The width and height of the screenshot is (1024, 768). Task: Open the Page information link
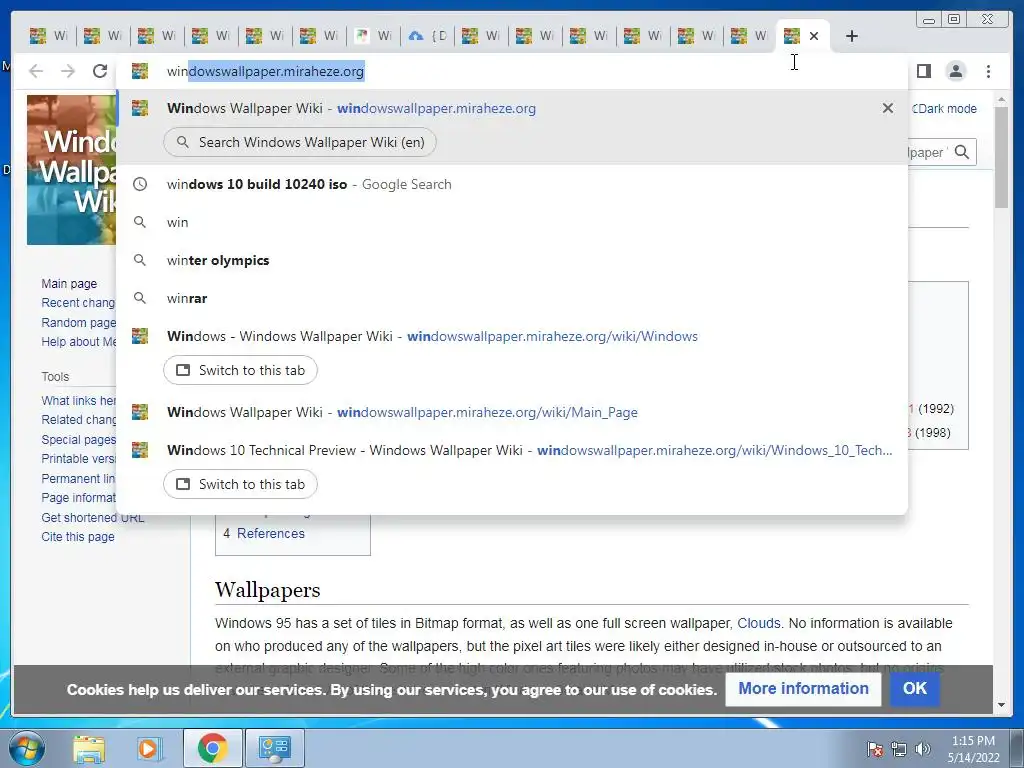pos(78,498)
